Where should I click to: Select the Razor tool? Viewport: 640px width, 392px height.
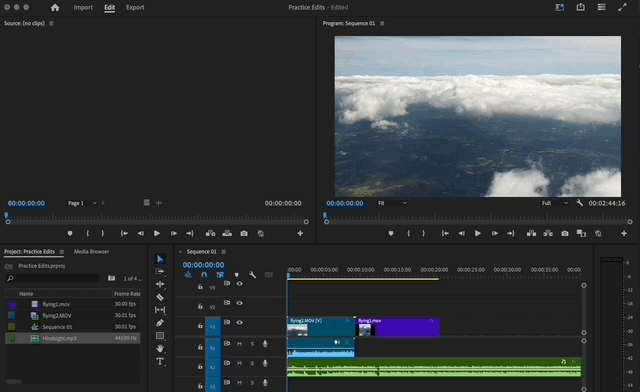160,297
